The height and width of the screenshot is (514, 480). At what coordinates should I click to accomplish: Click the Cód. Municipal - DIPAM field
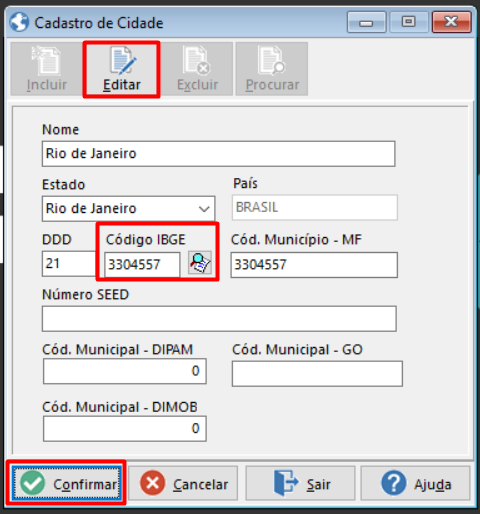tap(125, 371)
